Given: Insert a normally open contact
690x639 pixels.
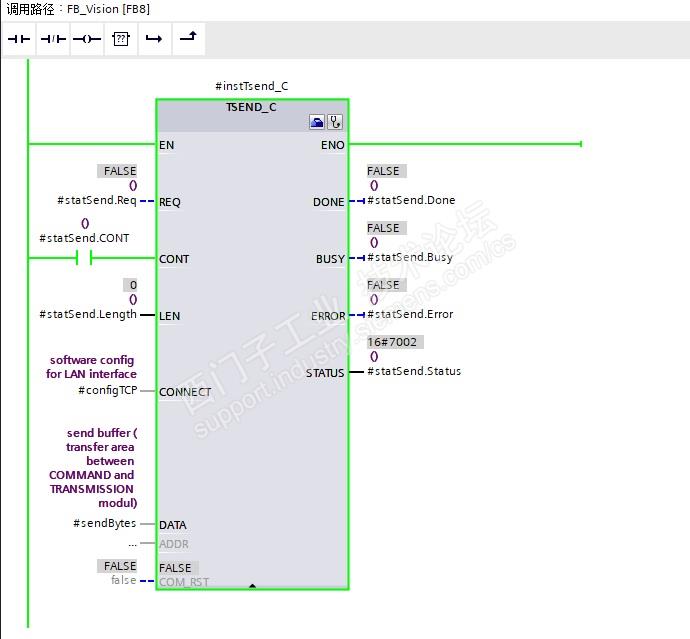Looking at the screenshot, I should click(19, 39).
